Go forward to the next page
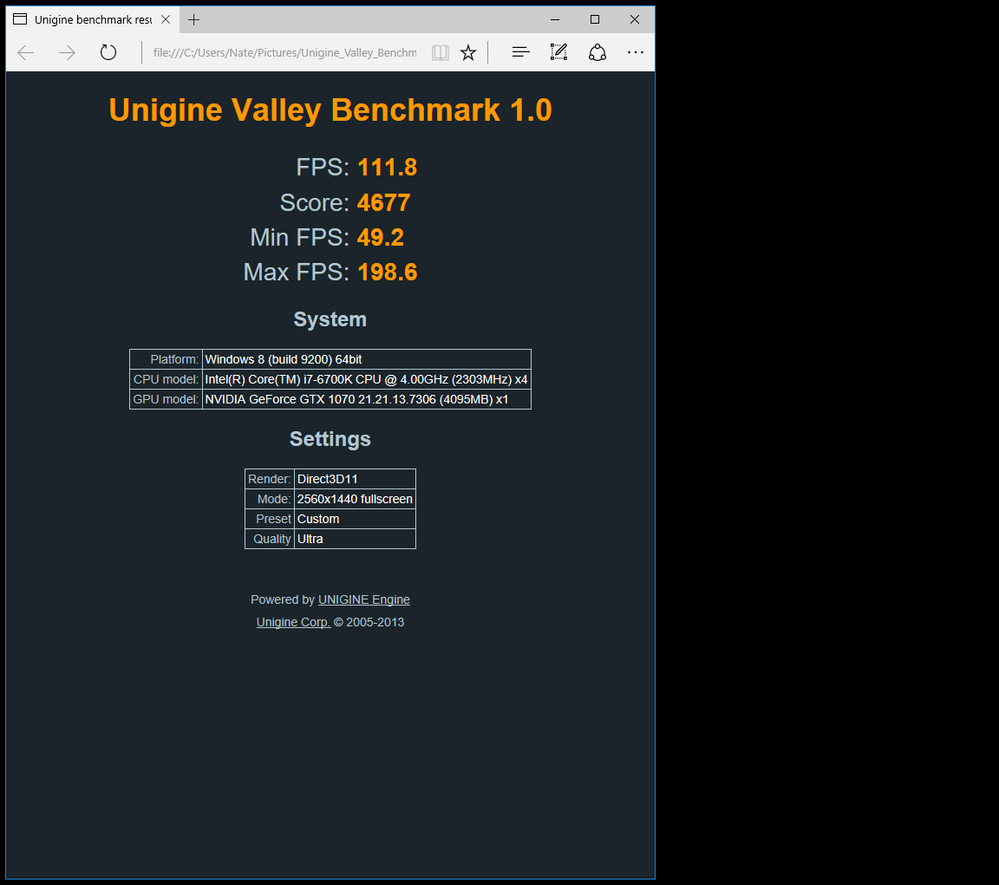 coord(67,52)
